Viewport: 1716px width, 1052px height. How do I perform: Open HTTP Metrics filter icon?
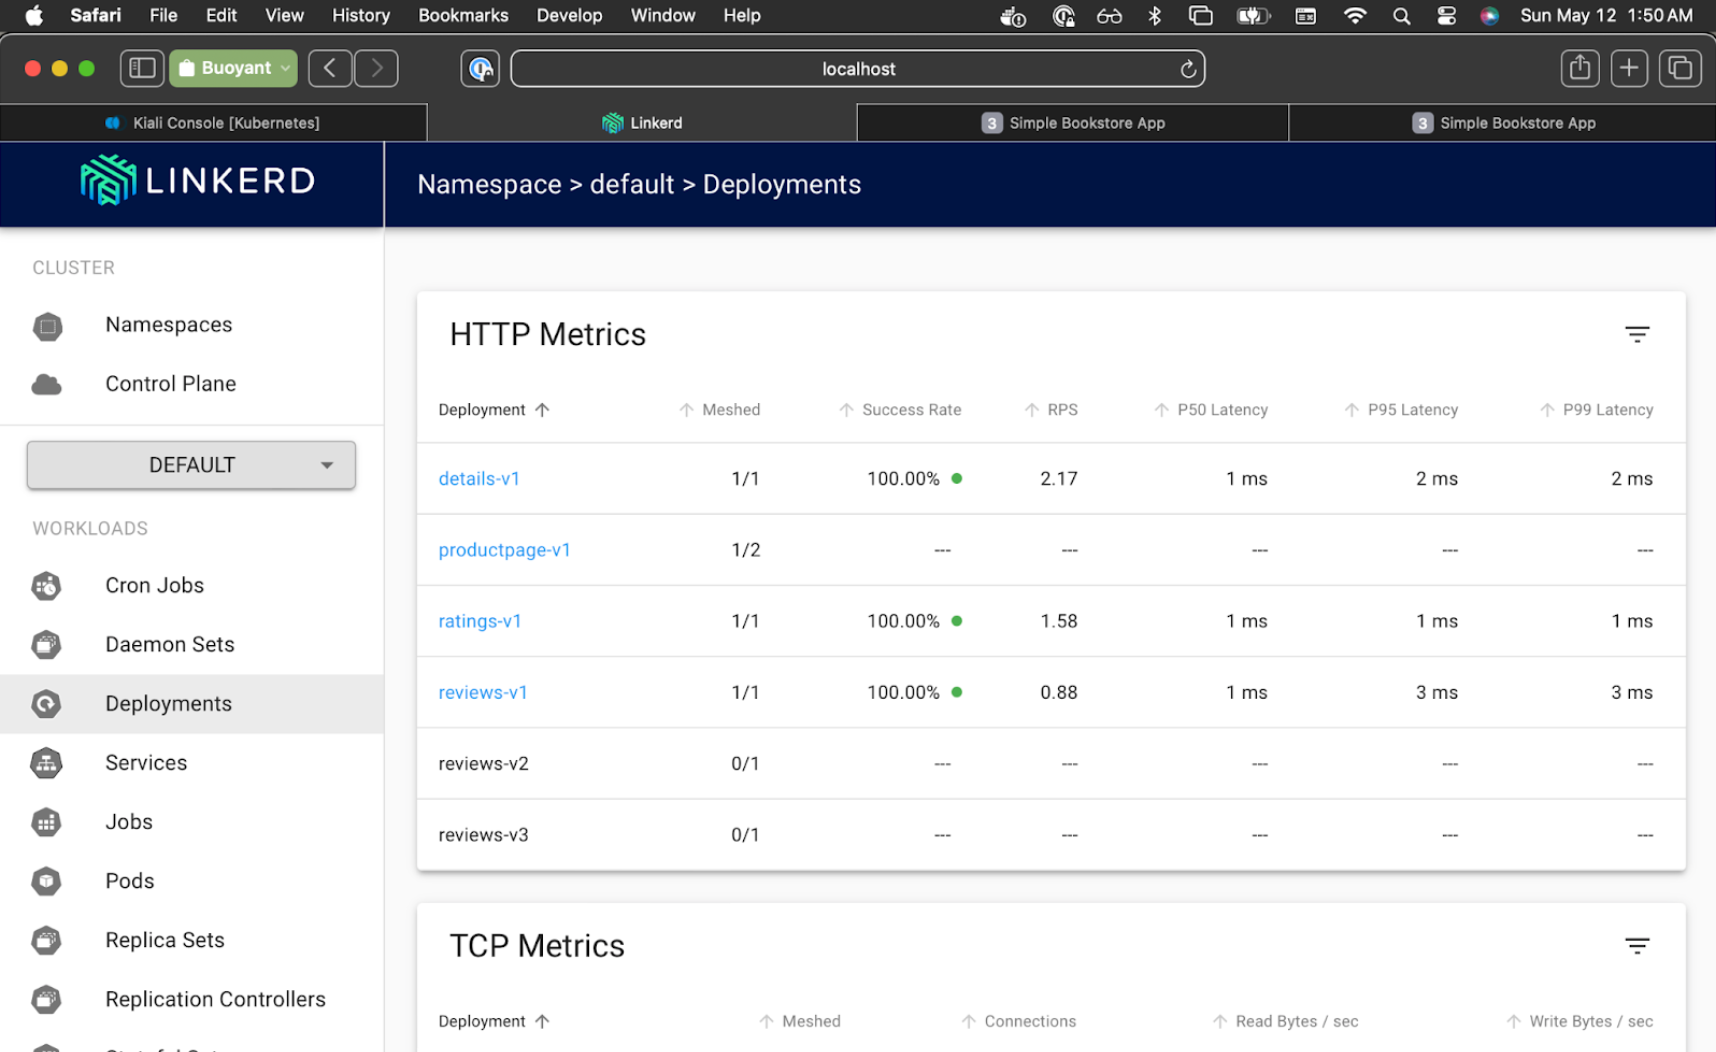point(1636,334)
